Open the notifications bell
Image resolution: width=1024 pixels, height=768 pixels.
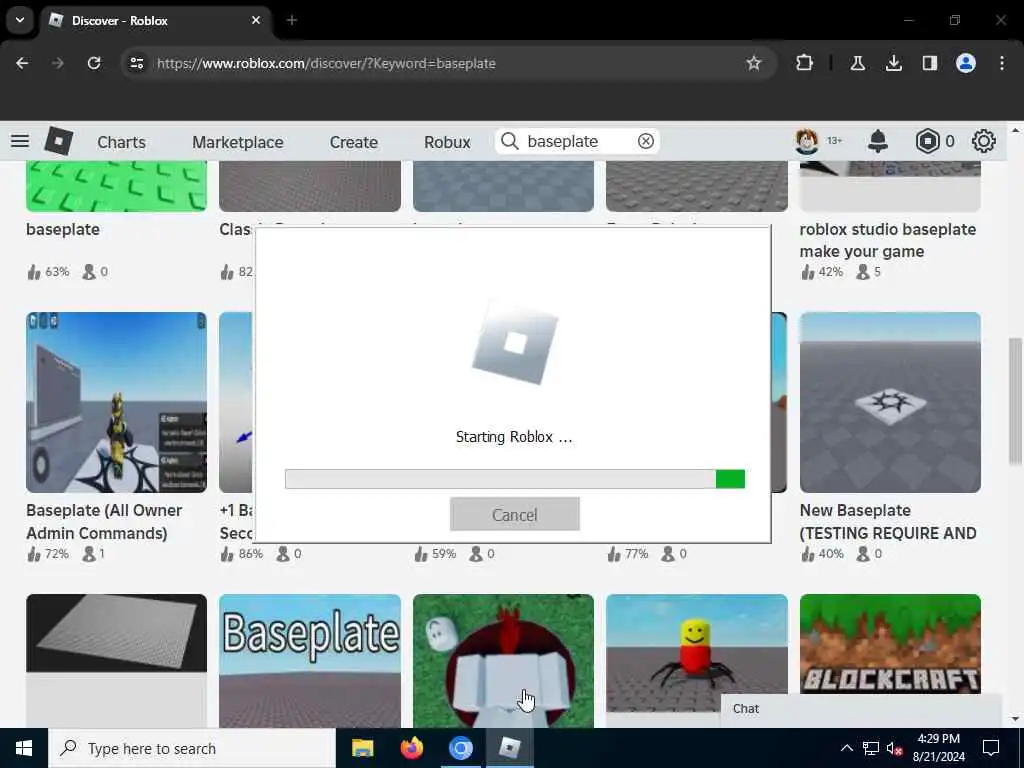[877, 141]
